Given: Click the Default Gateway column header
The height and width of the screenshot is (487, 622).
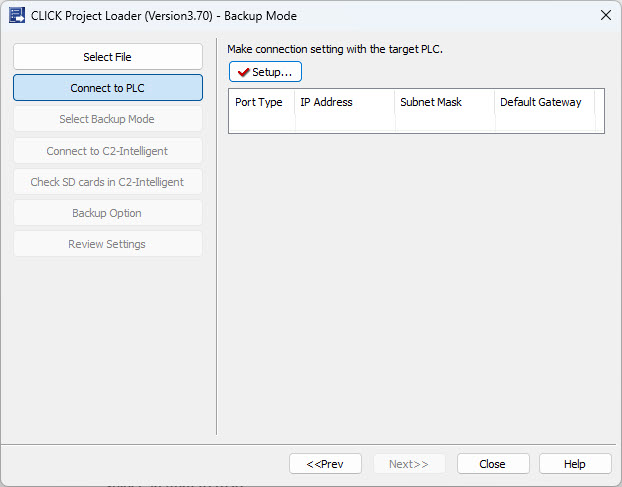Looking at the screenshot, I should 545,102.
